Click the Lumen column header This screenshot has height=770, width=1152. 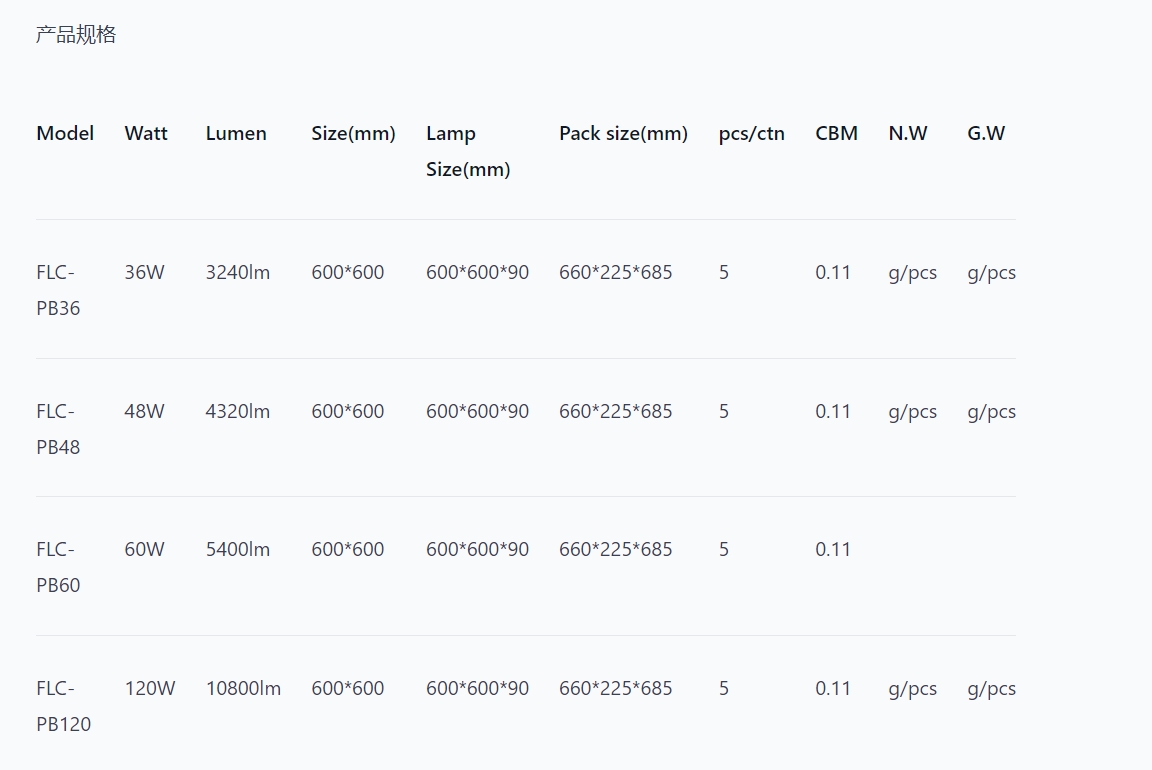pyautogui.click(x=236, y=134)
